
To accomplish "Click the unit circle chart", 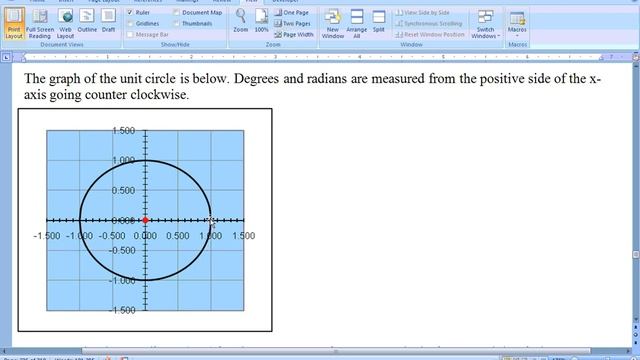I will pos(145,220).
